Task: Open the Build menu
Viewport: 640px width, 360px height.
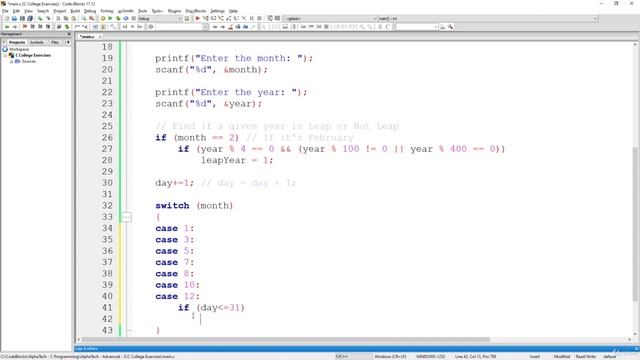Action: tap(75, 11)
